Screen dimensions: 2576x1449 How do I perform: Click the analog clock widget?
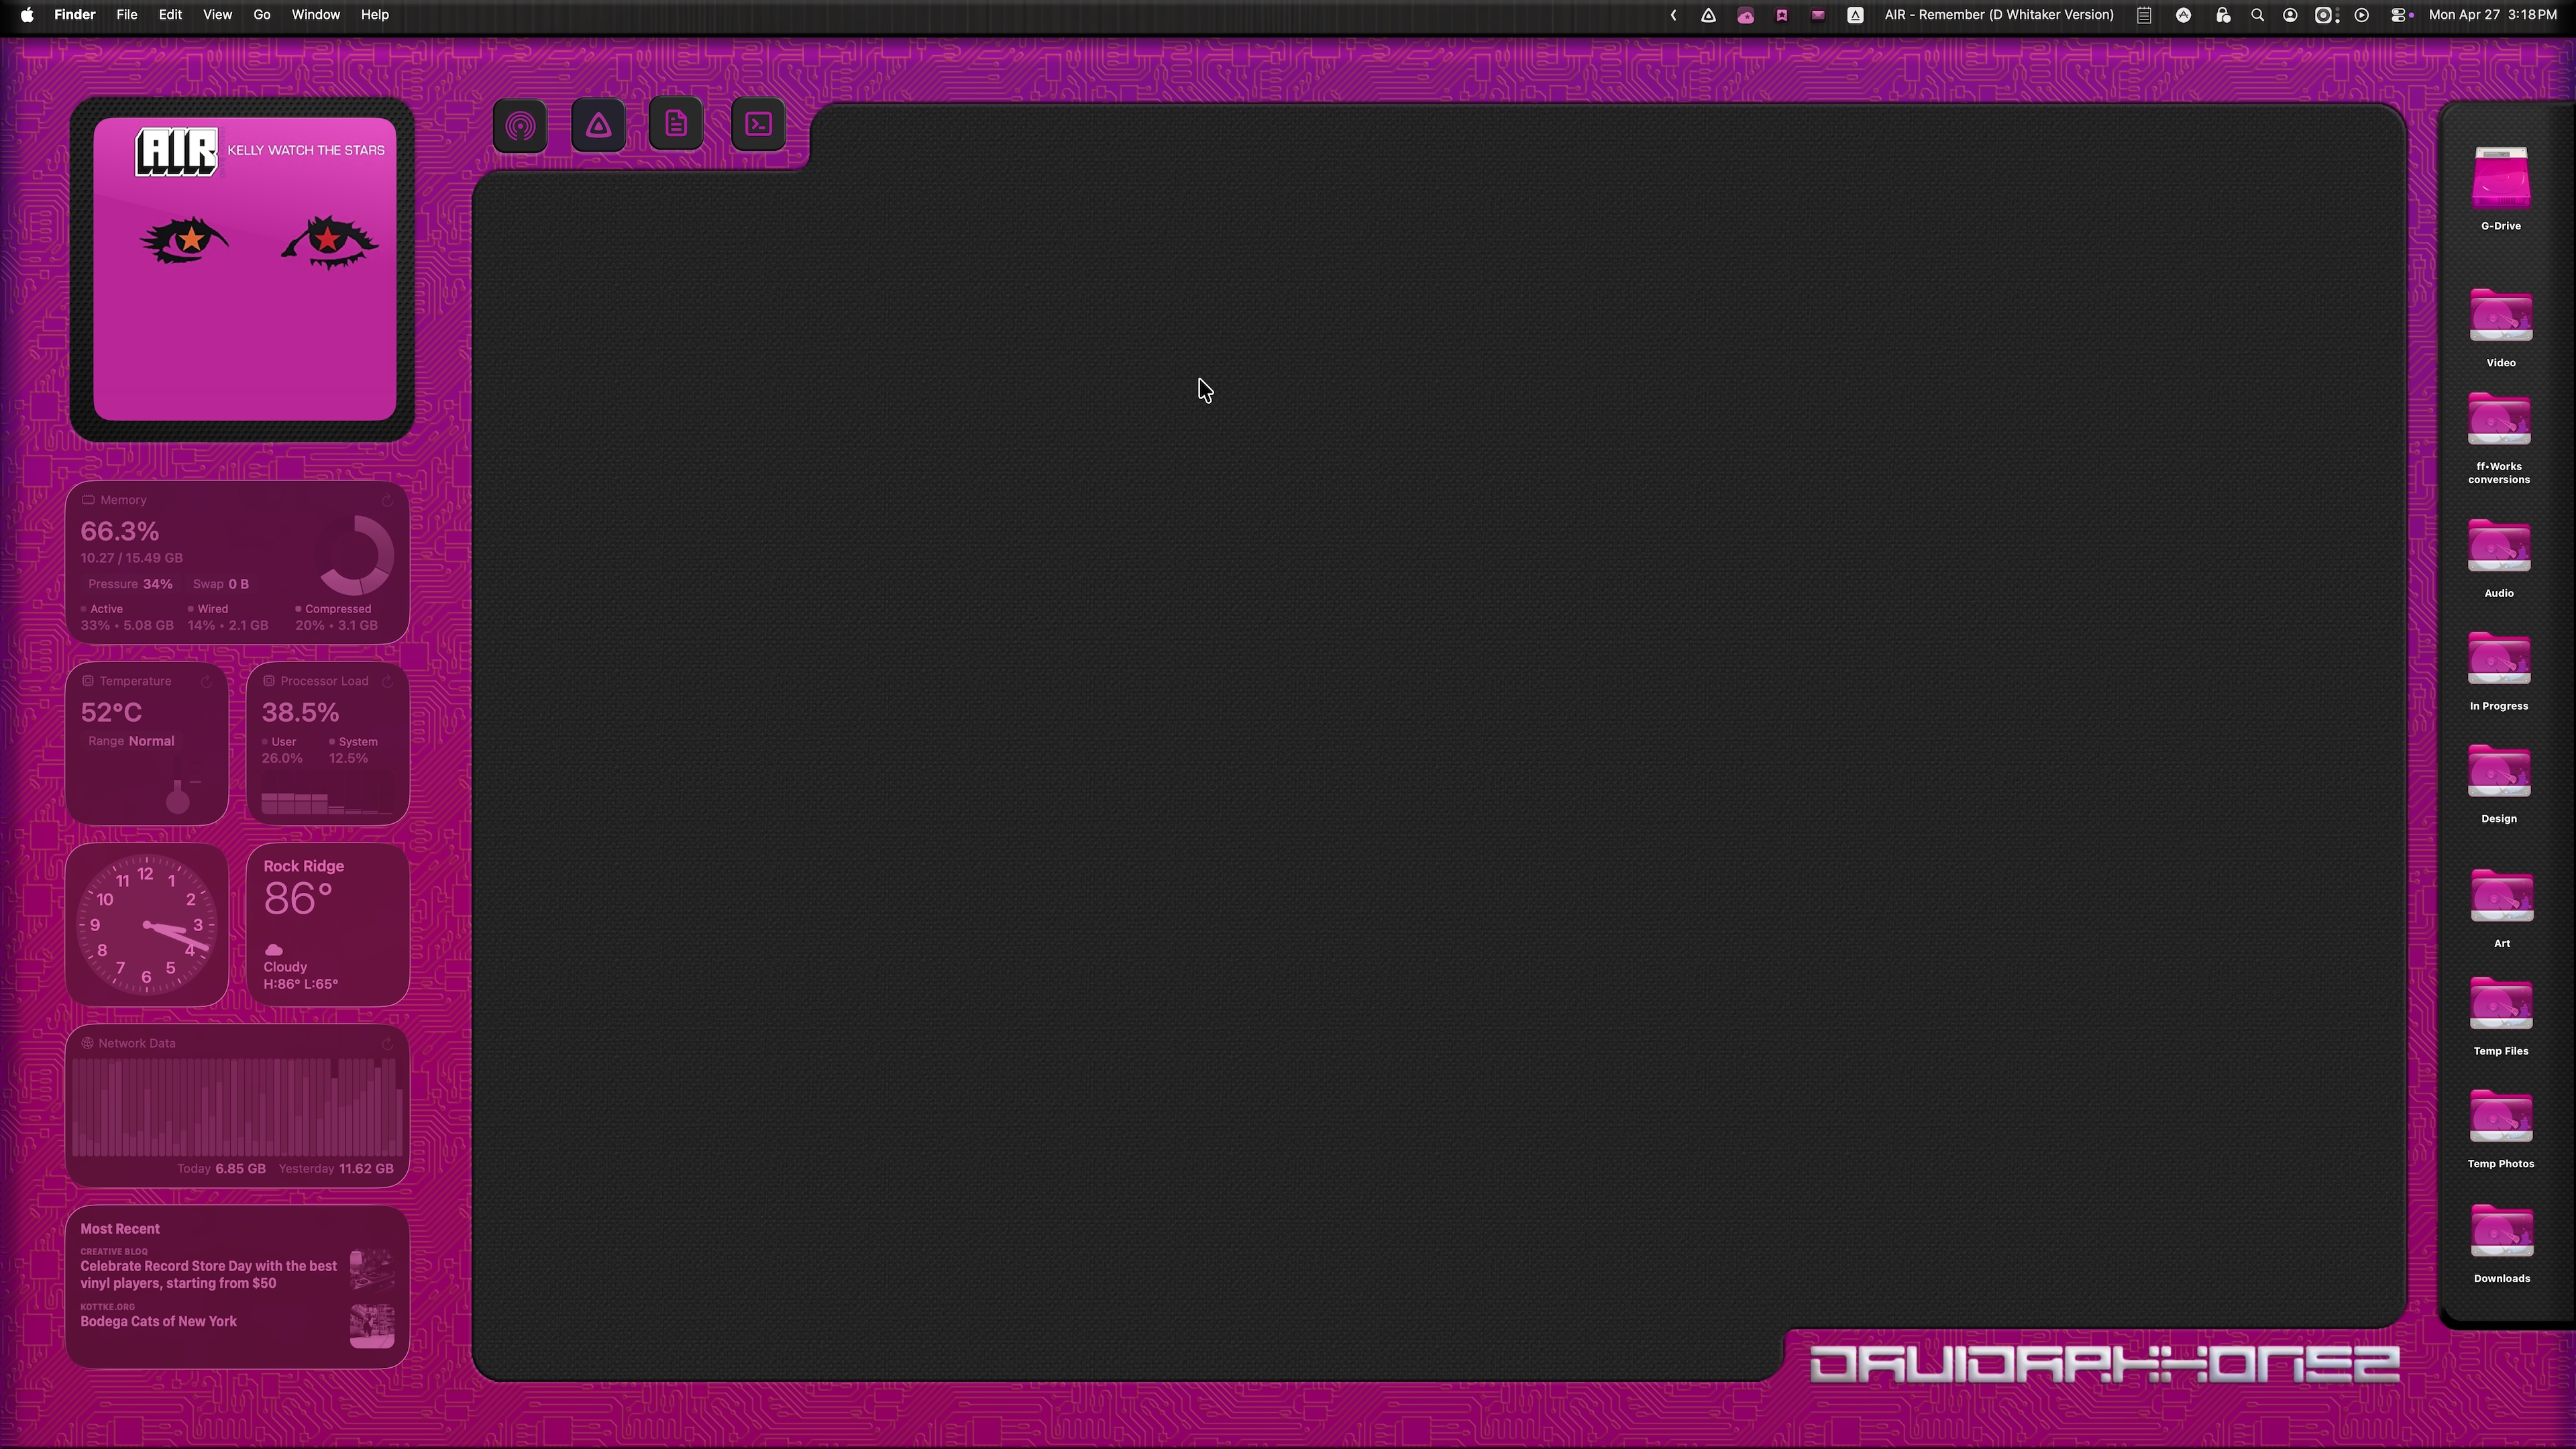147,925
